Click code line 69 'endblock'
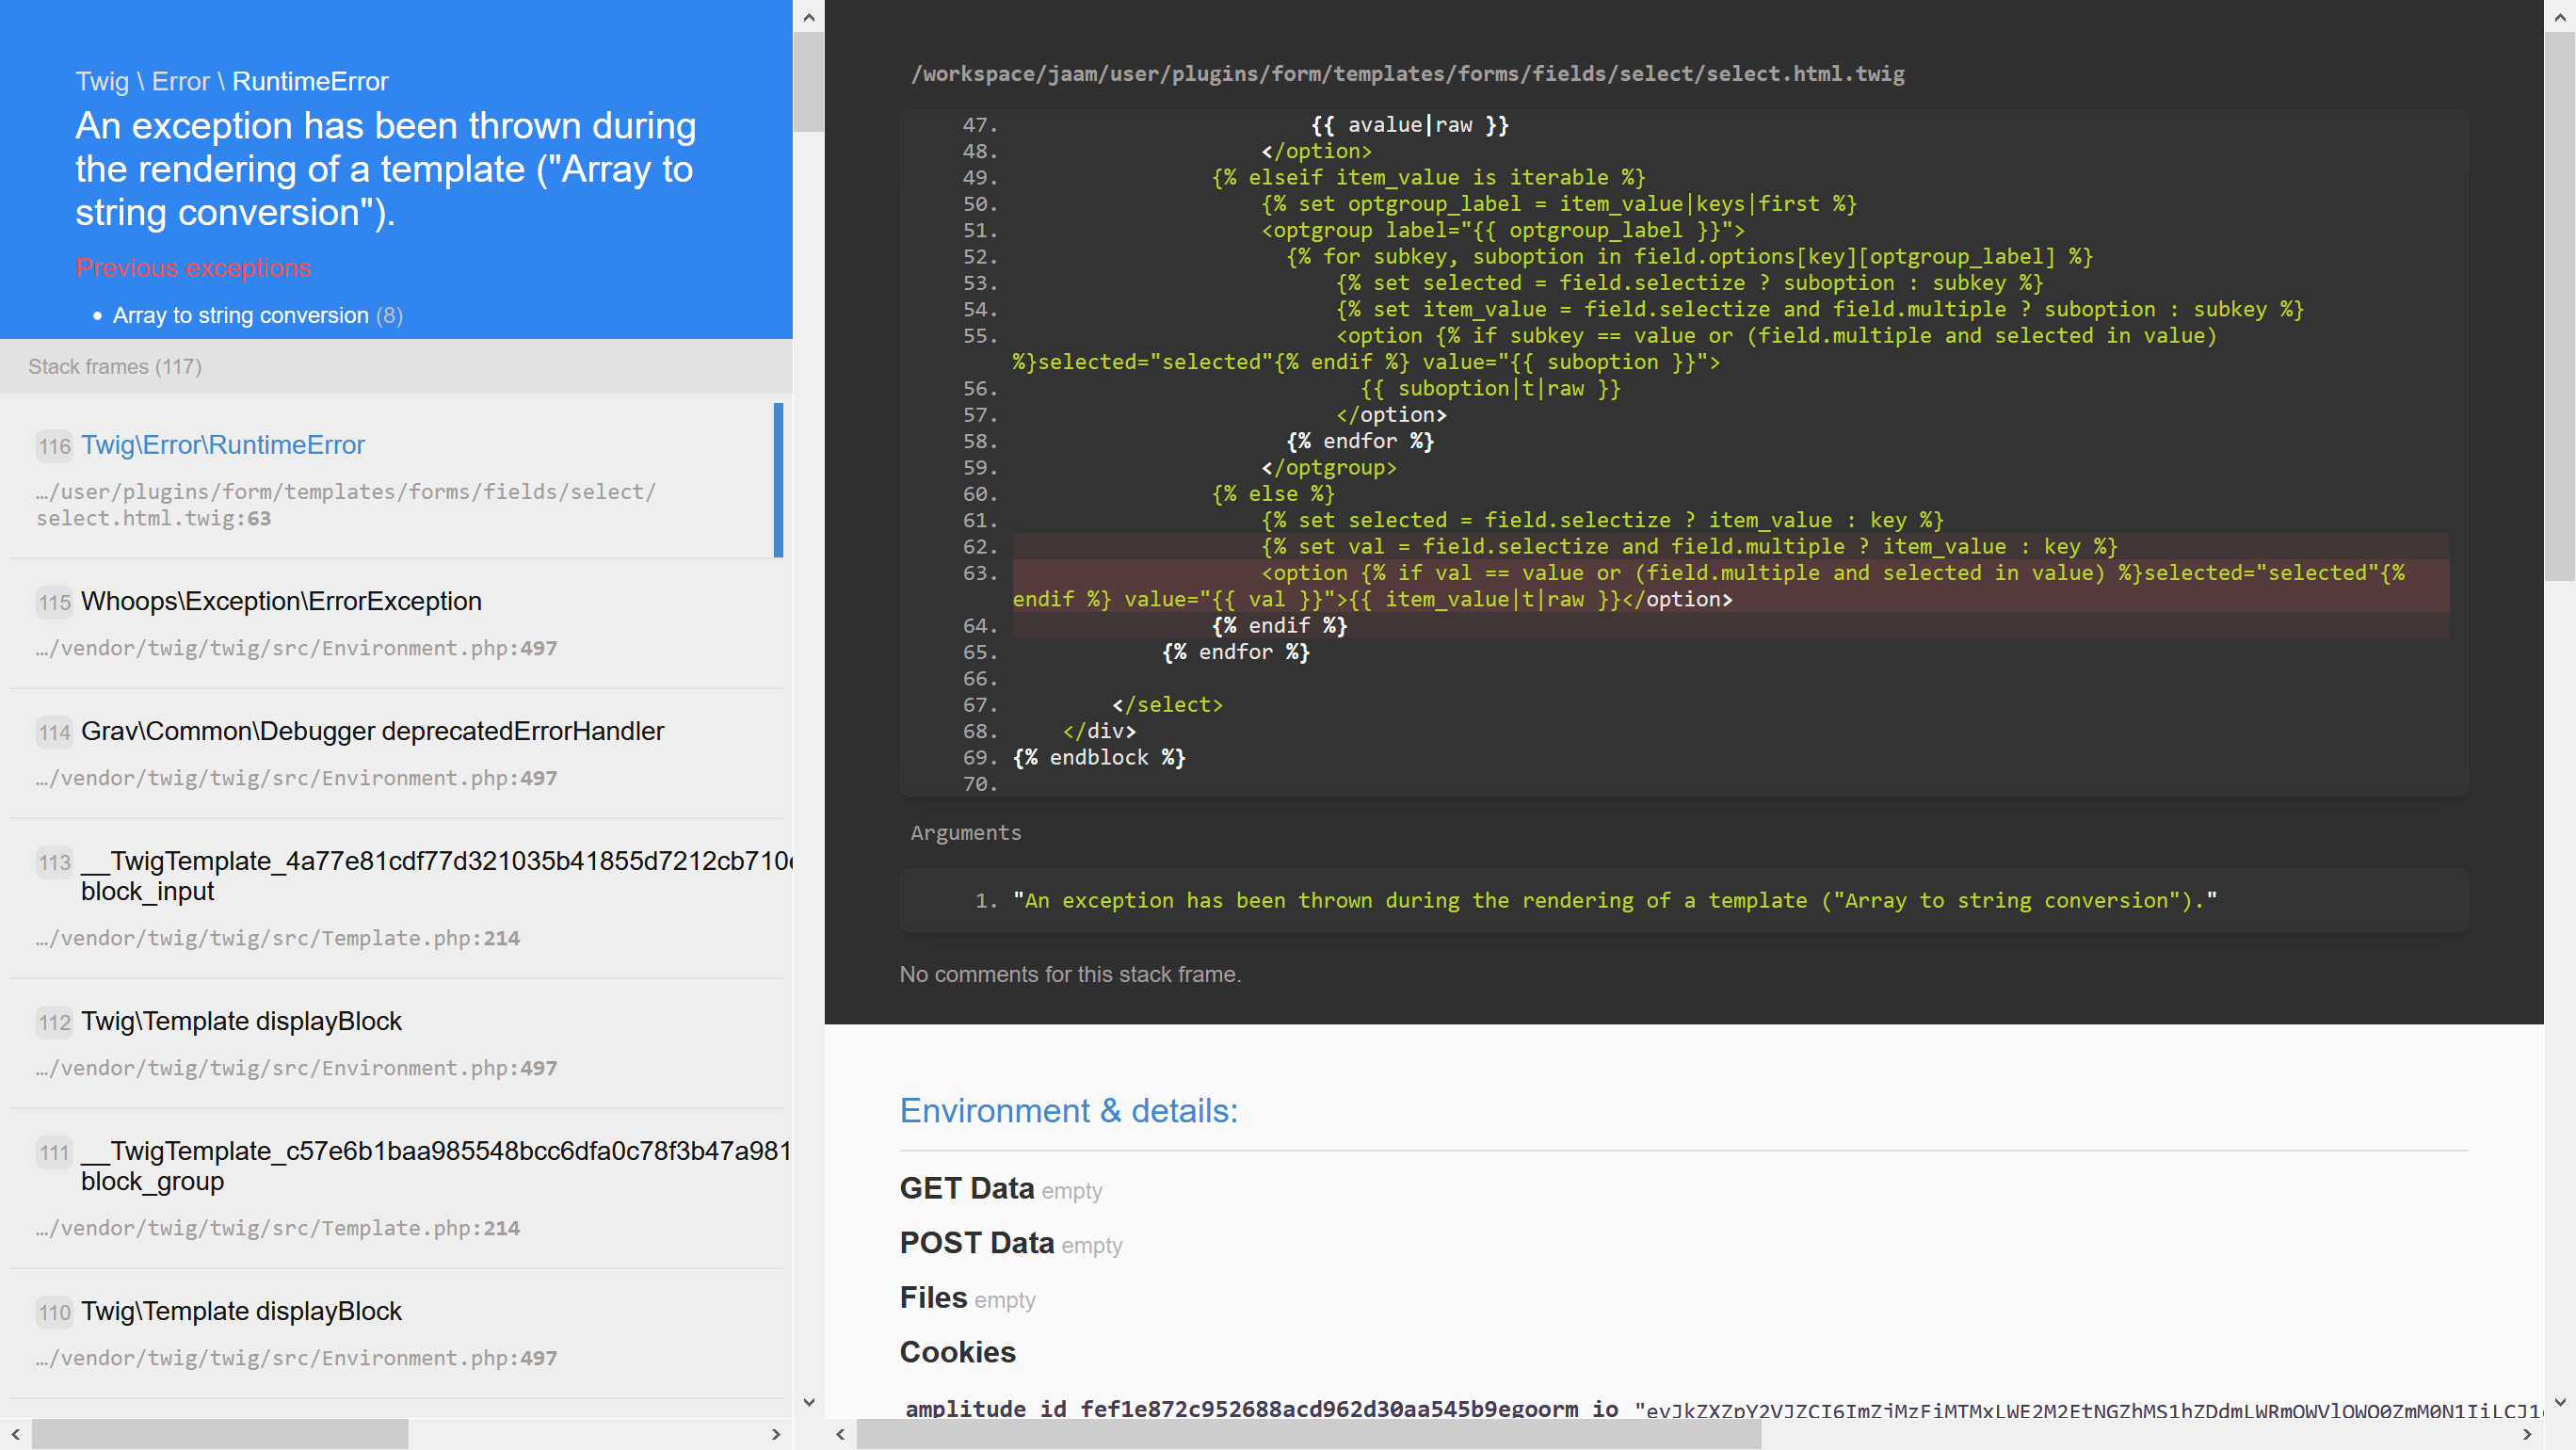 point(1099,757)
